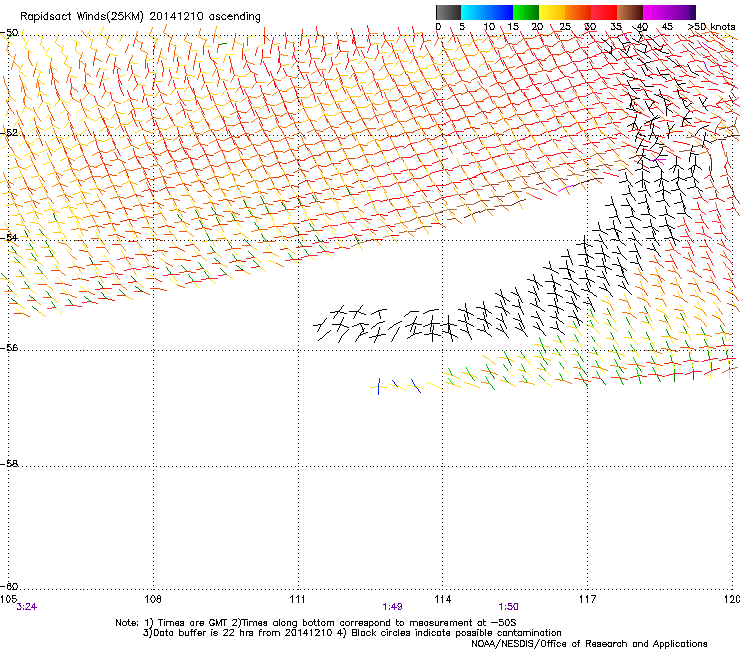Click the -52 latitude axis label
This screenshot has height=650, width=740.
[x=10, y=133]
